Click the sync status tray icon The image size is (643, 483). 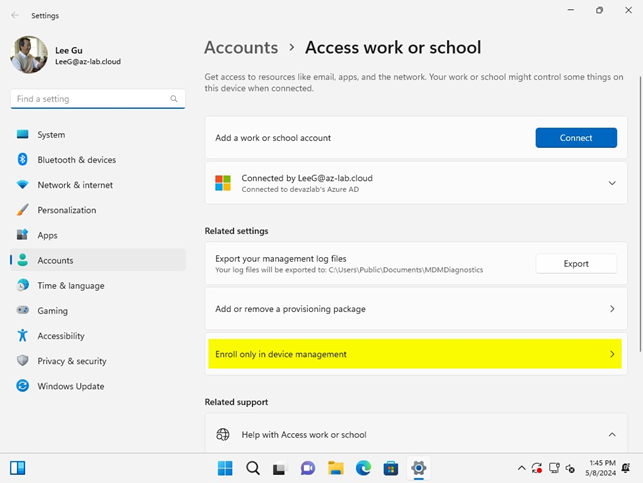point(537,468)
